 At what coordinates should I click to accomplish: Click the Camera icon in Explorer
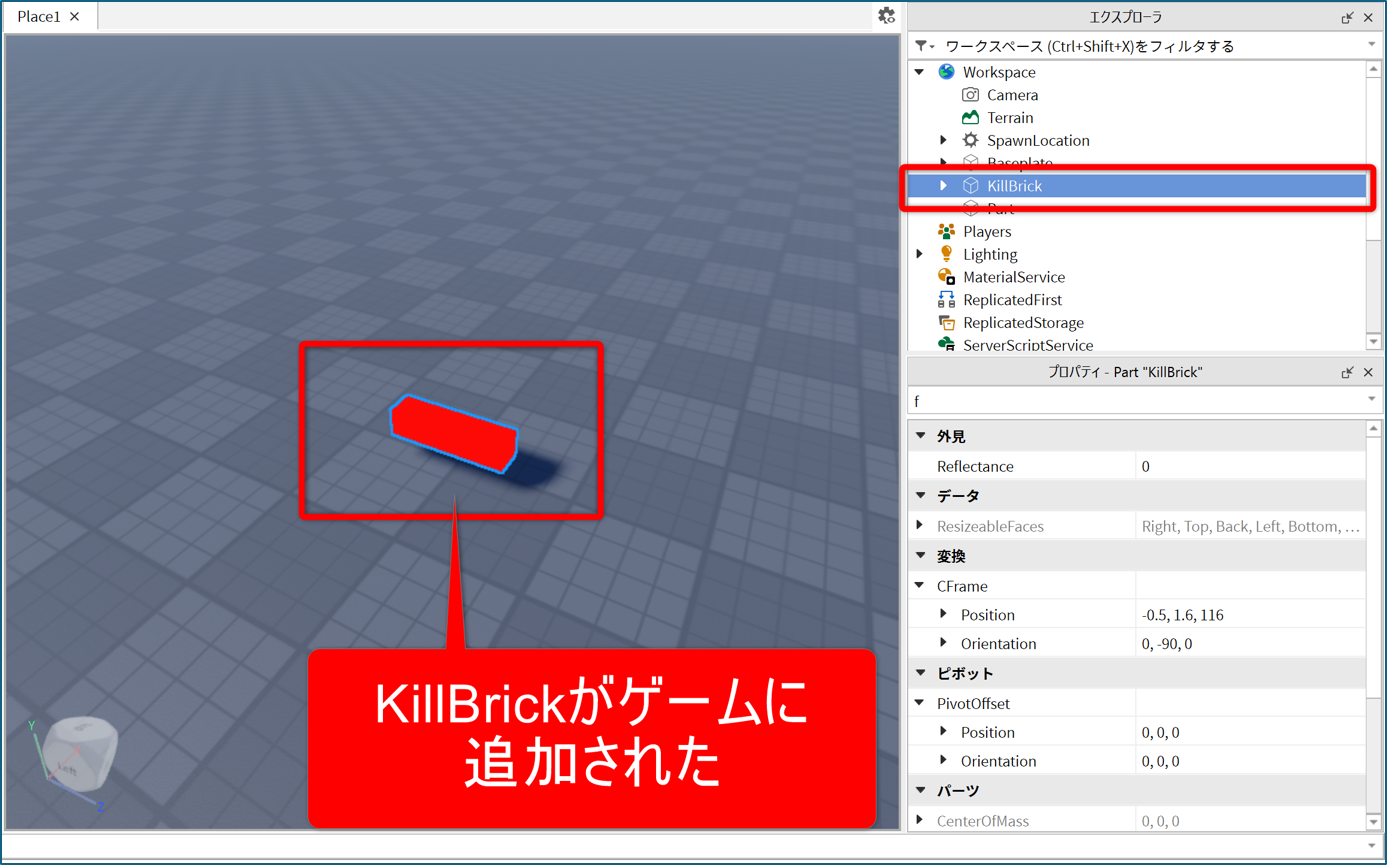pyautogui.click(x=970, y=95)
